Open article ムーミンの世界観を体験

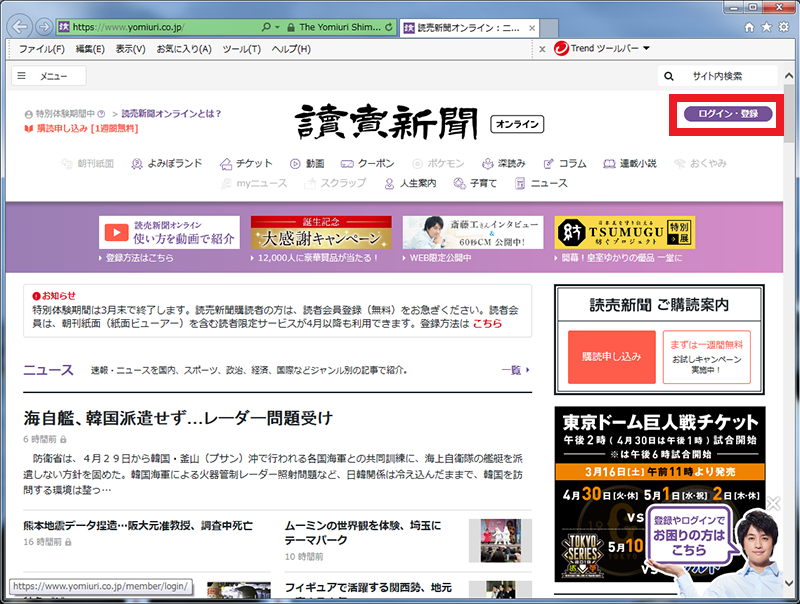363,533
